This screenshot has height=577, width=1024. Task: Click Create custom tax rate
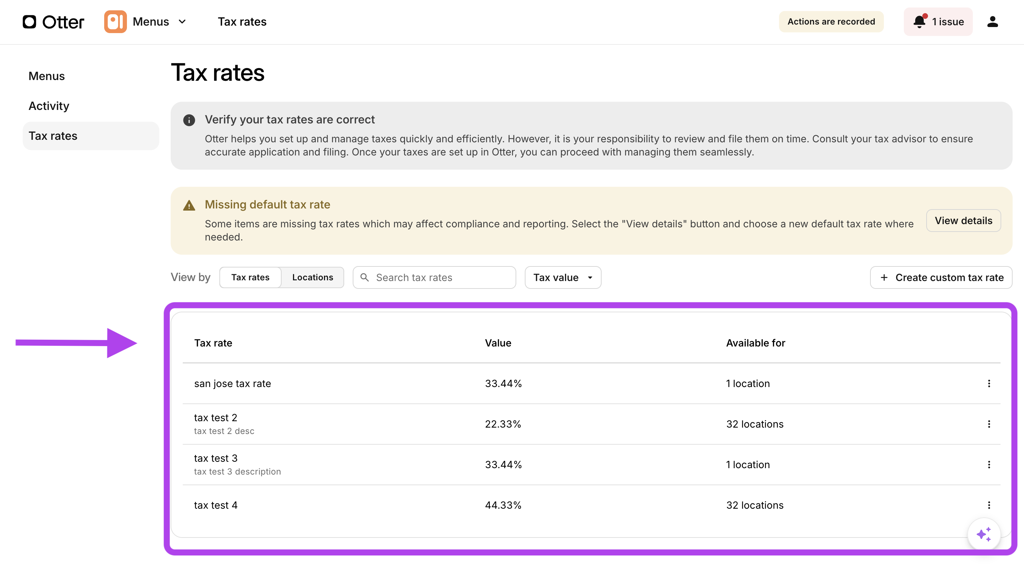(x=941, y=278)
